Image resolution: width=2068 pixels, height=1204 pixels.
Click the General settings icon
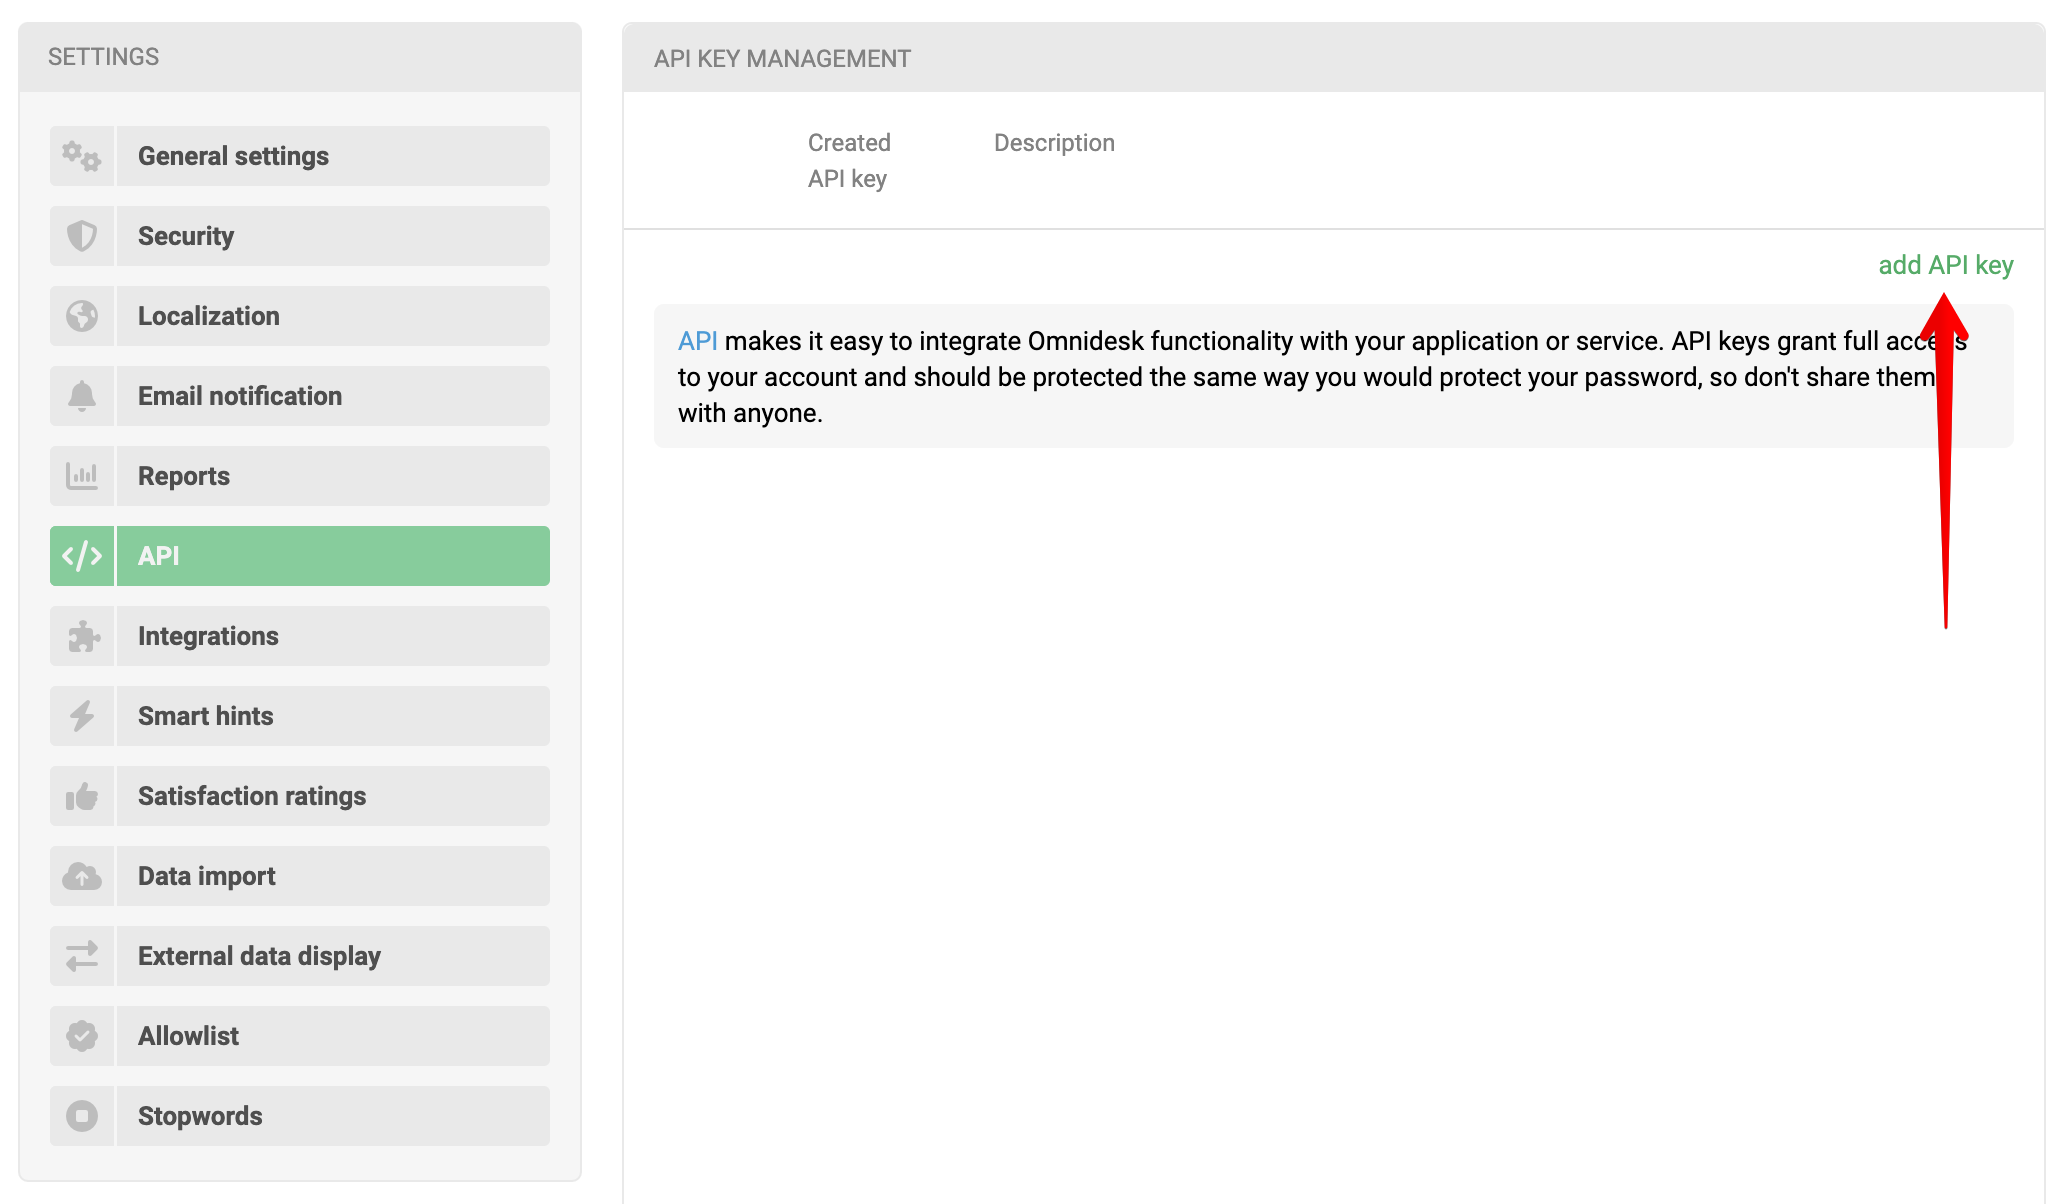(x=80, y=155)
